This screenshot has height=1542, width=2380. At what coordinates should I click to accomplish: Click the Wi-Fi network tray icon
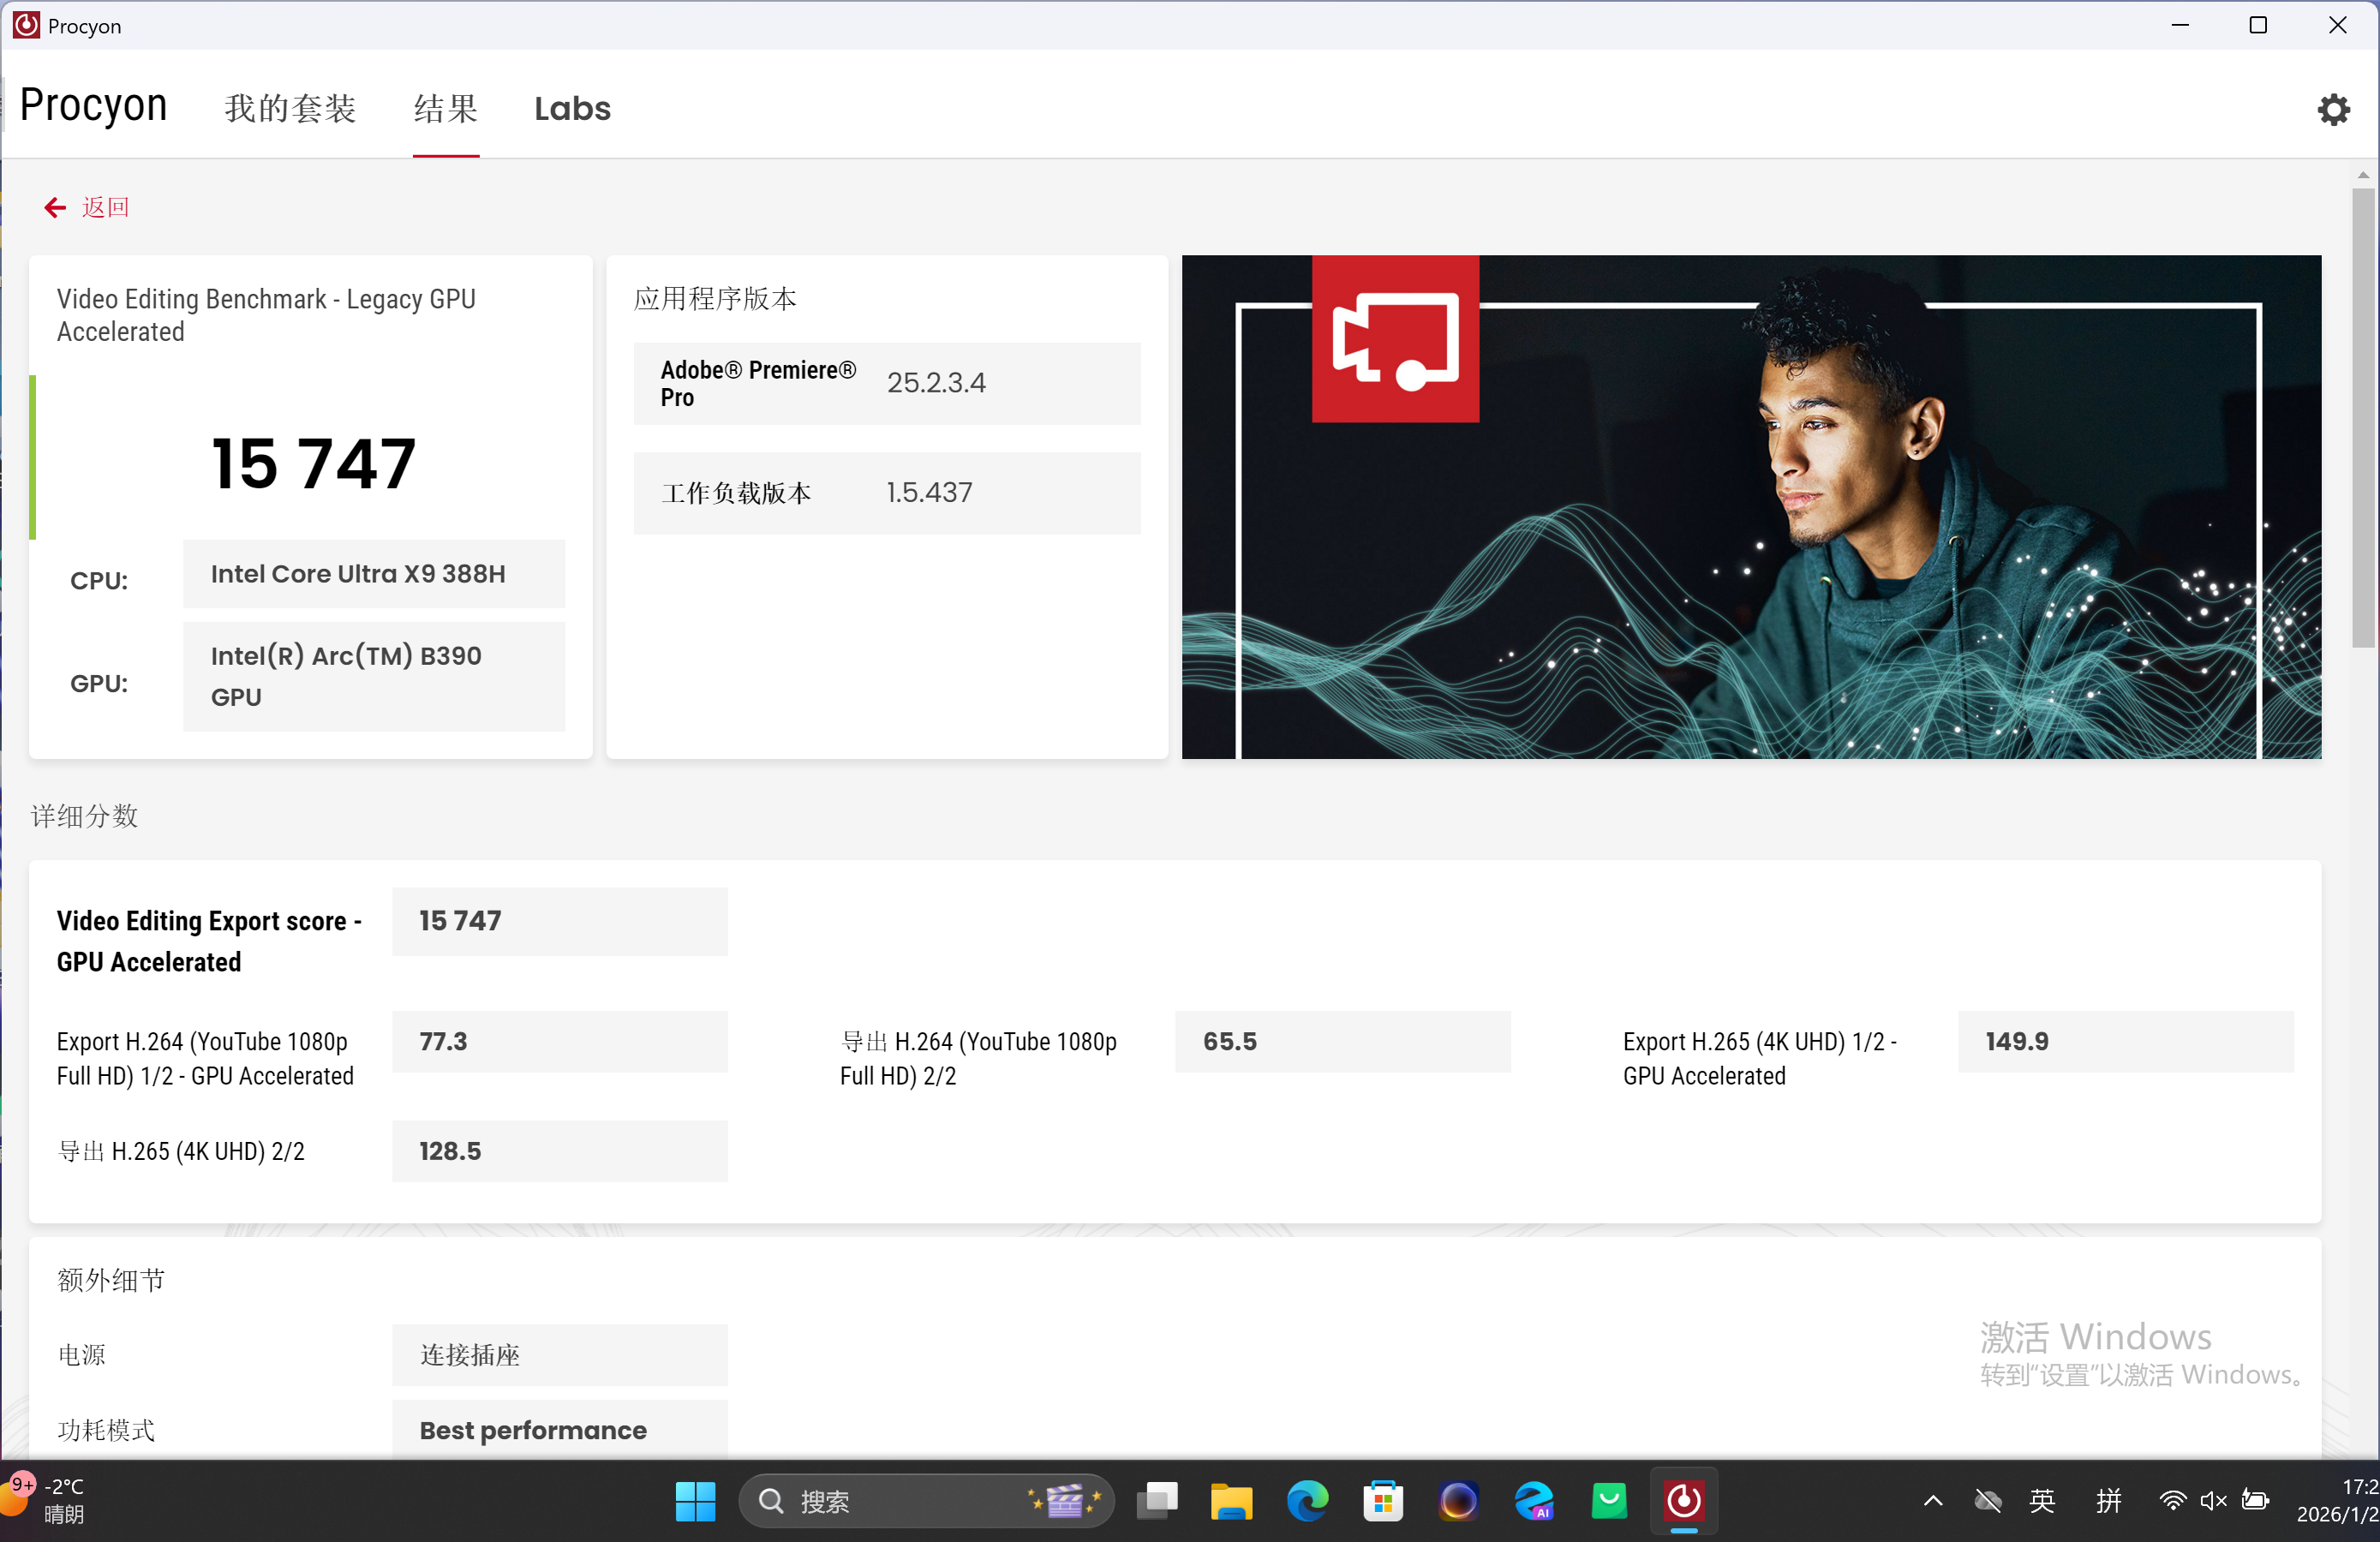click(2171, 1500)
